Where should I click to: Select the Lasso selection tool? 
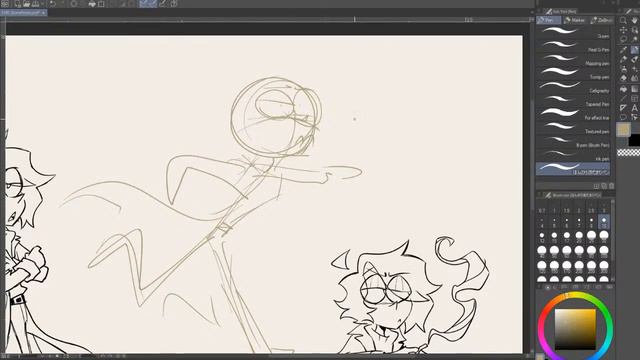(623, 40)
